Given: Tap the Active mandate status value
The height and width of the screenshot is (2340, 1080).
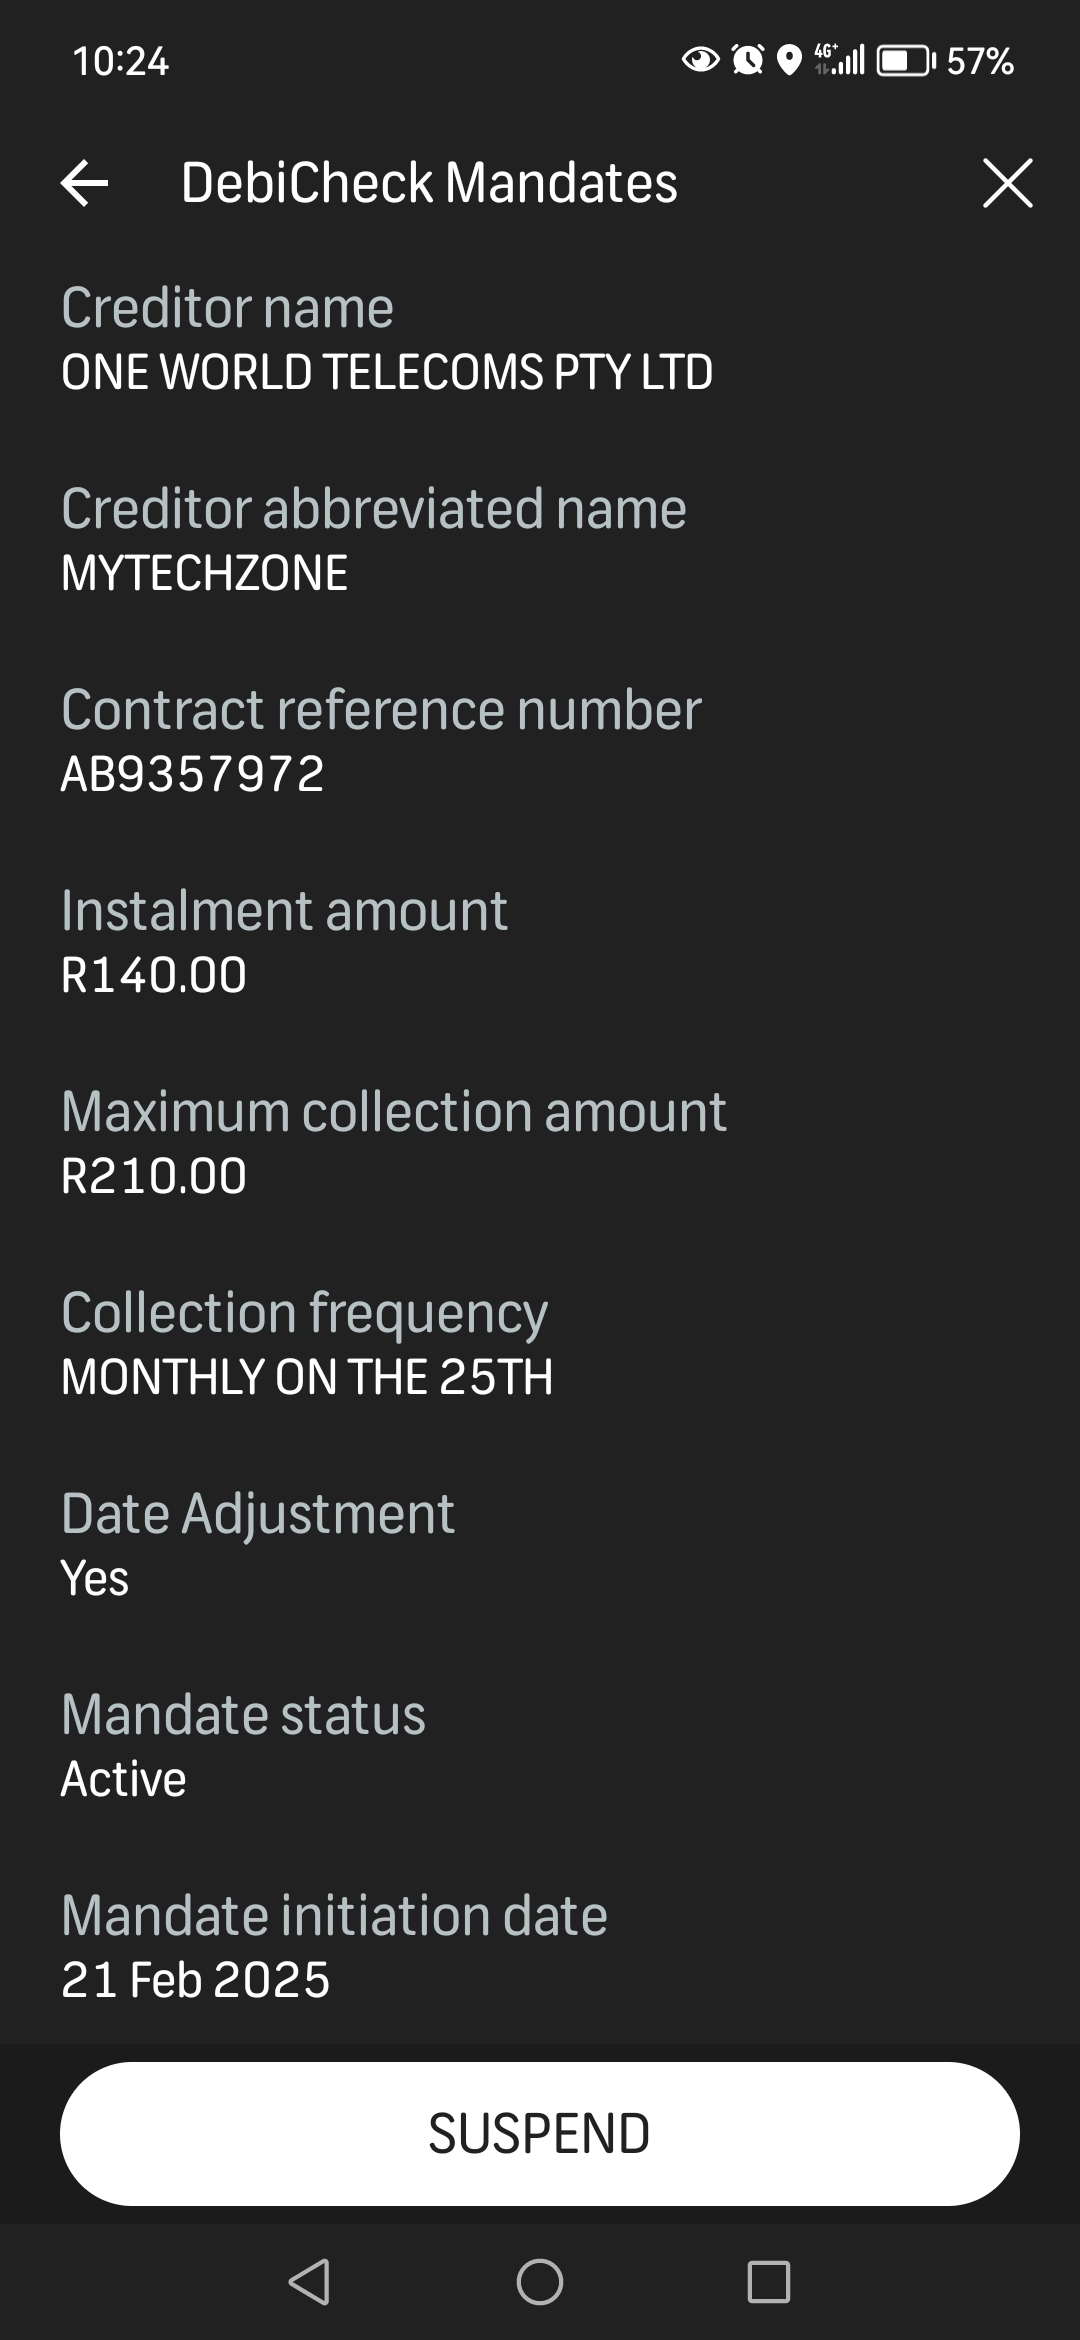Looking at the screenshot, I should tap(124, 1779).
